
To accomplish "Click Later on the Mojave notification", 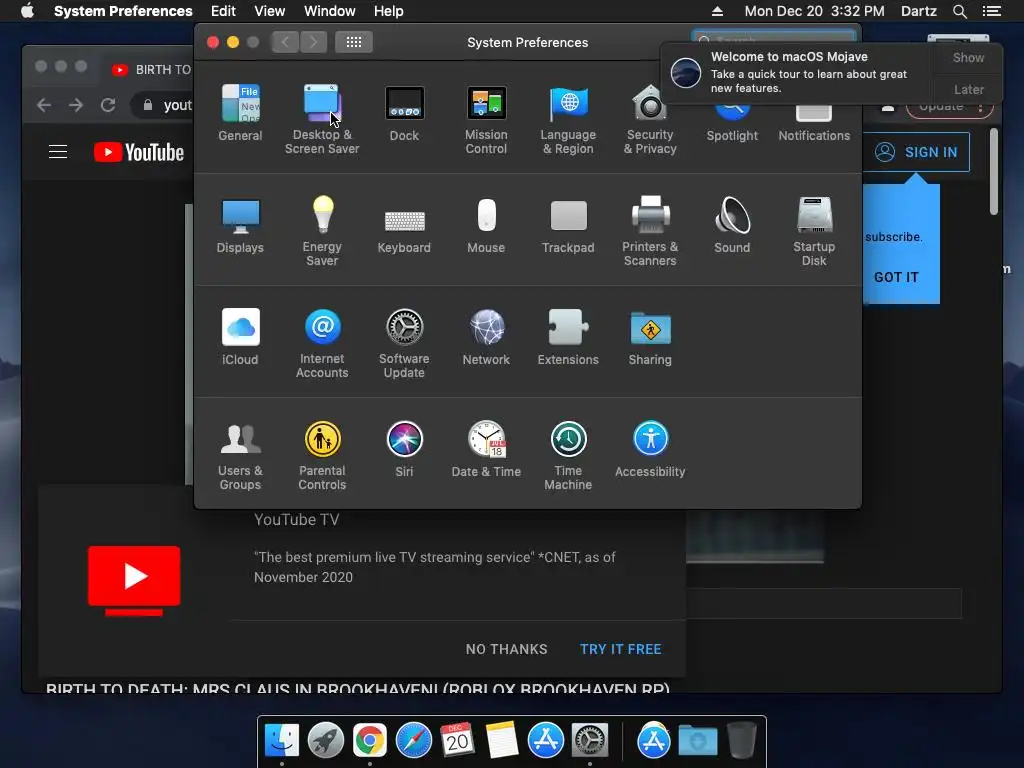I will (x=968, y=89).
